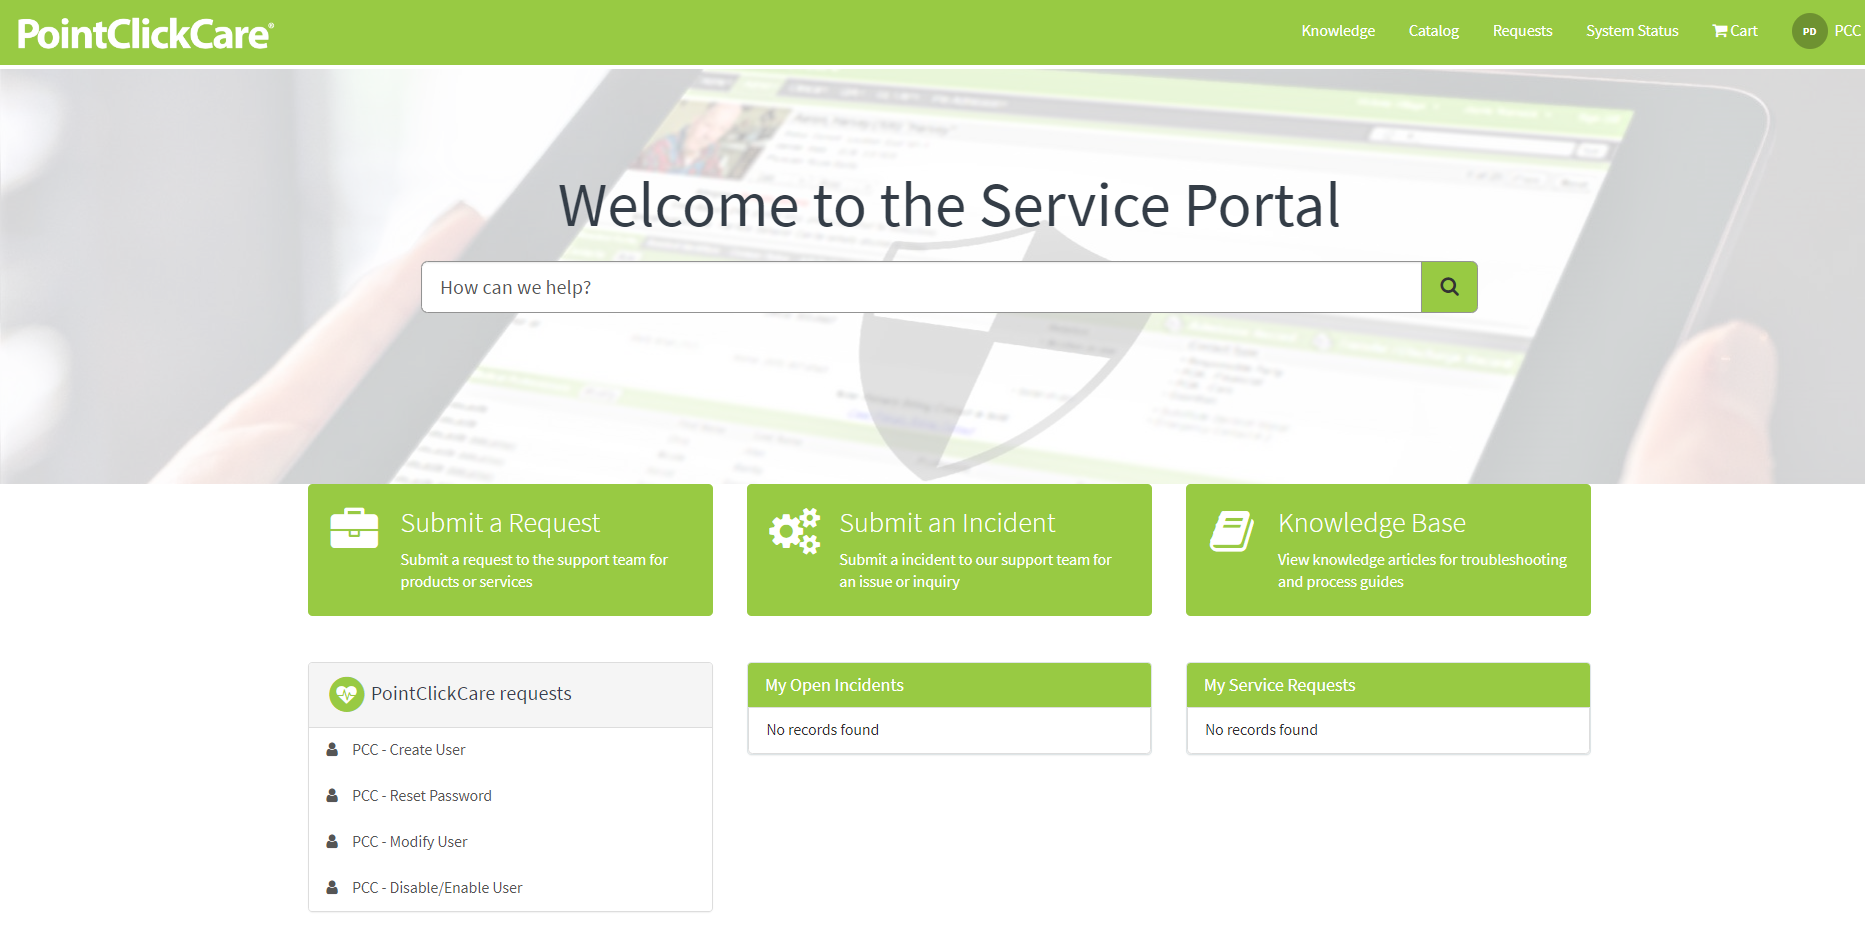Choose PCC - Modify User request
1865x936 pixels.
coord(409,842)
